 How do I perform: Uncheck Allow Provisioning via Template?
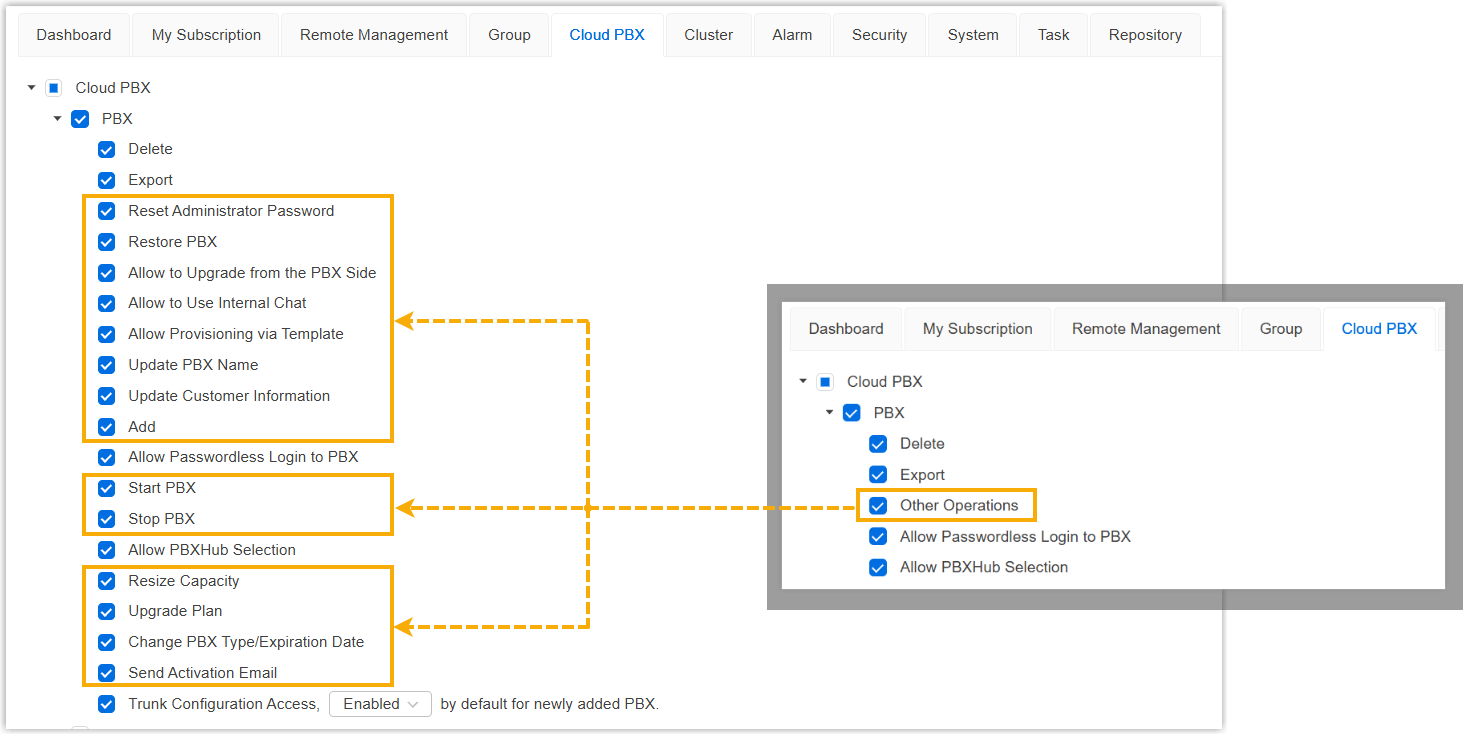coord(107,334)
